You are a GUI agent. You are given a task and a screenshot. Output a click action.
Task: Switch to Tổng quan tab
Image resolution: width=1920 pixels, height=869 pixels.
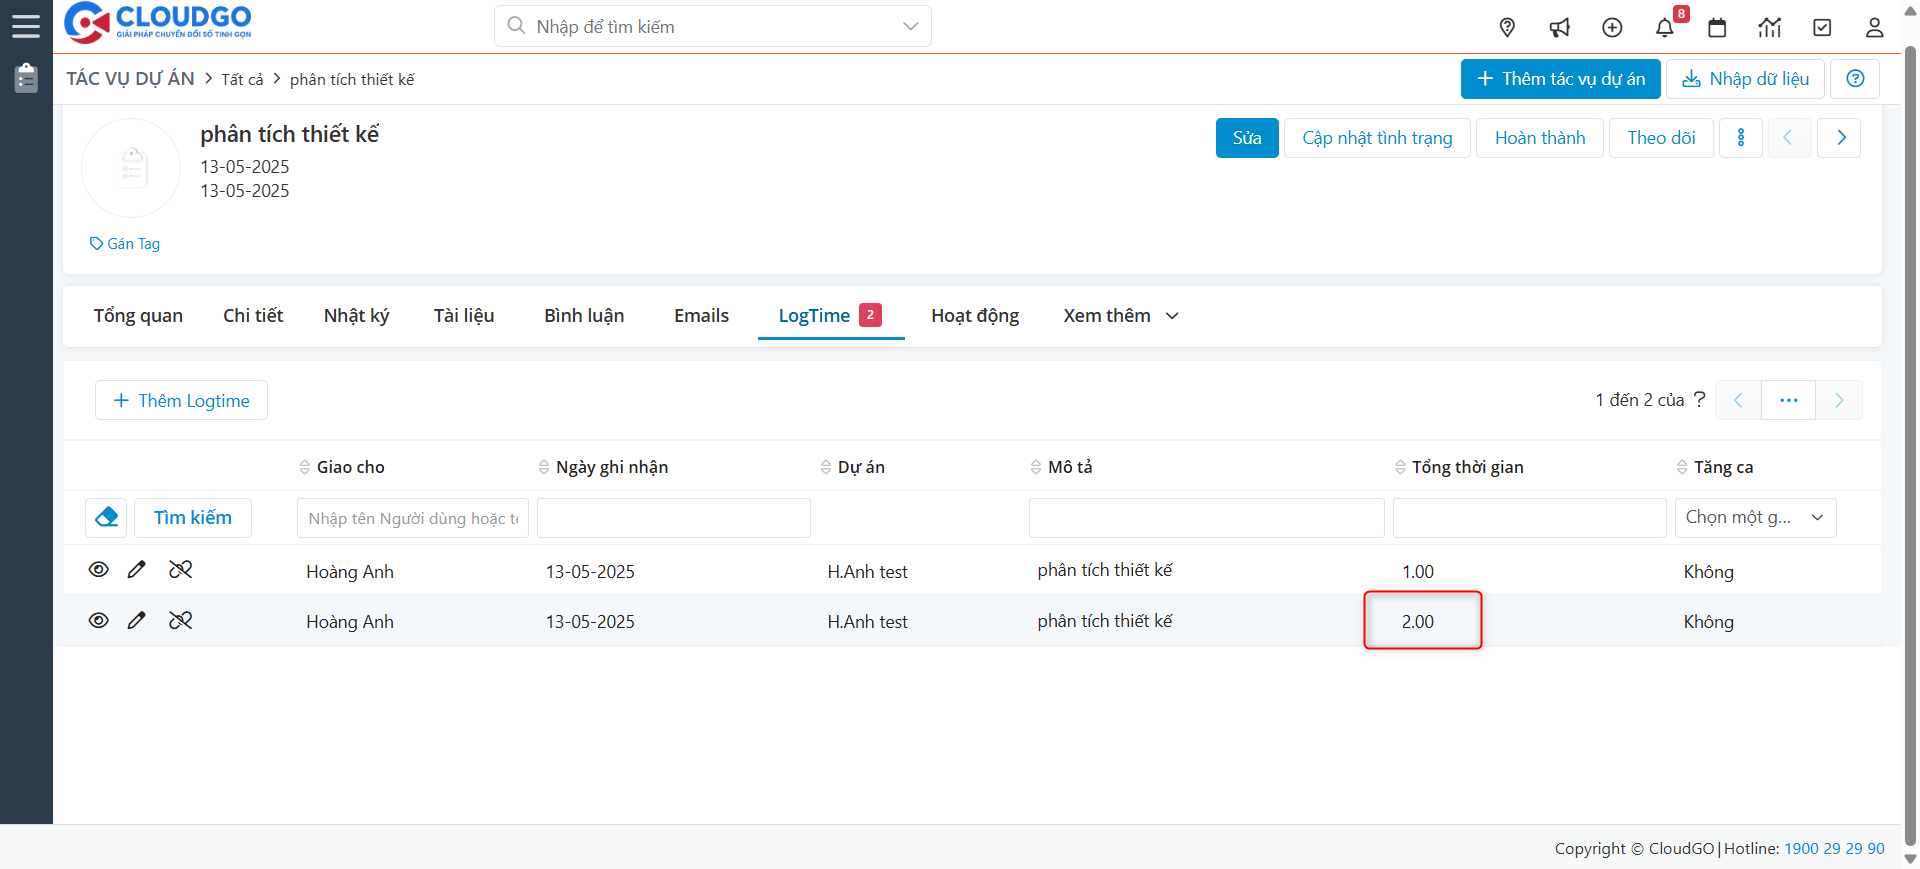(138, 316)
